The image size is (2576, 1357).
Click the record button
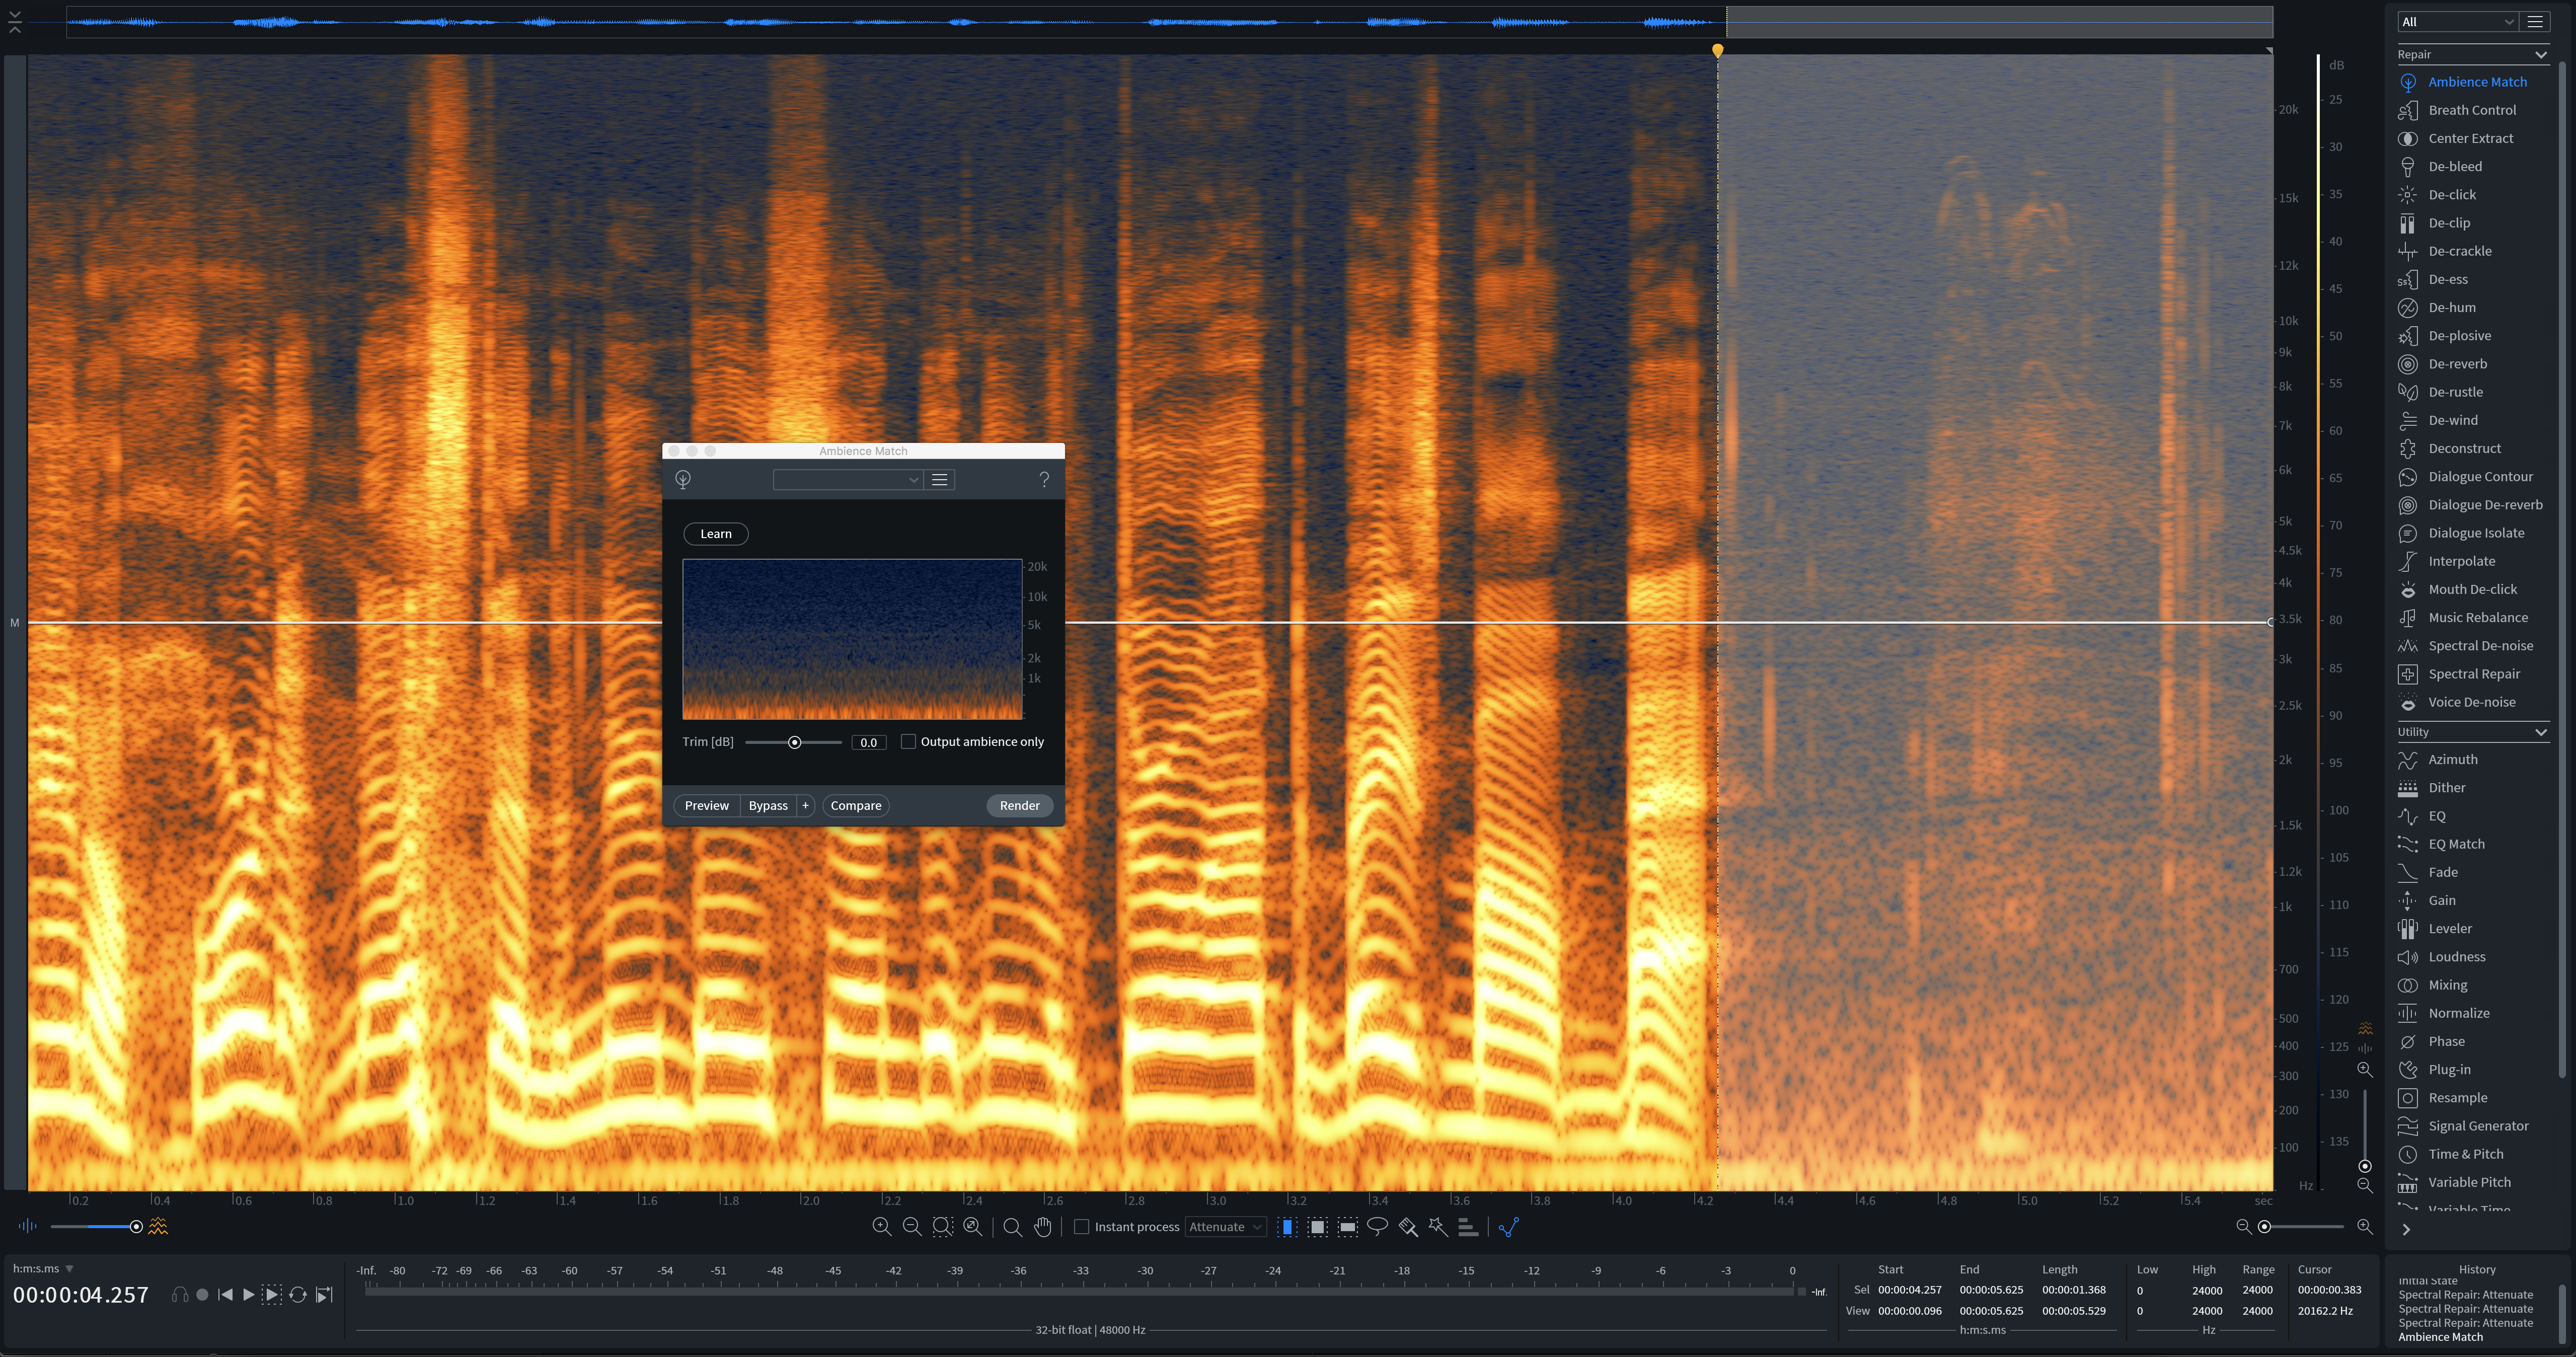click(202, 1295)
